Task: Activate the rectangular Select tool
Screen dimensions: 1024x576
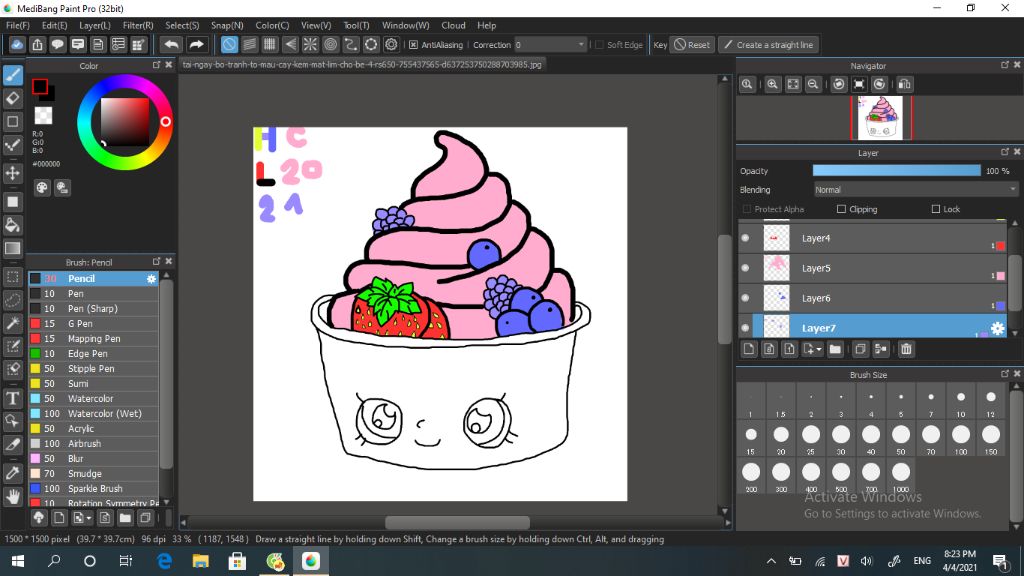Action: point(13,277)
